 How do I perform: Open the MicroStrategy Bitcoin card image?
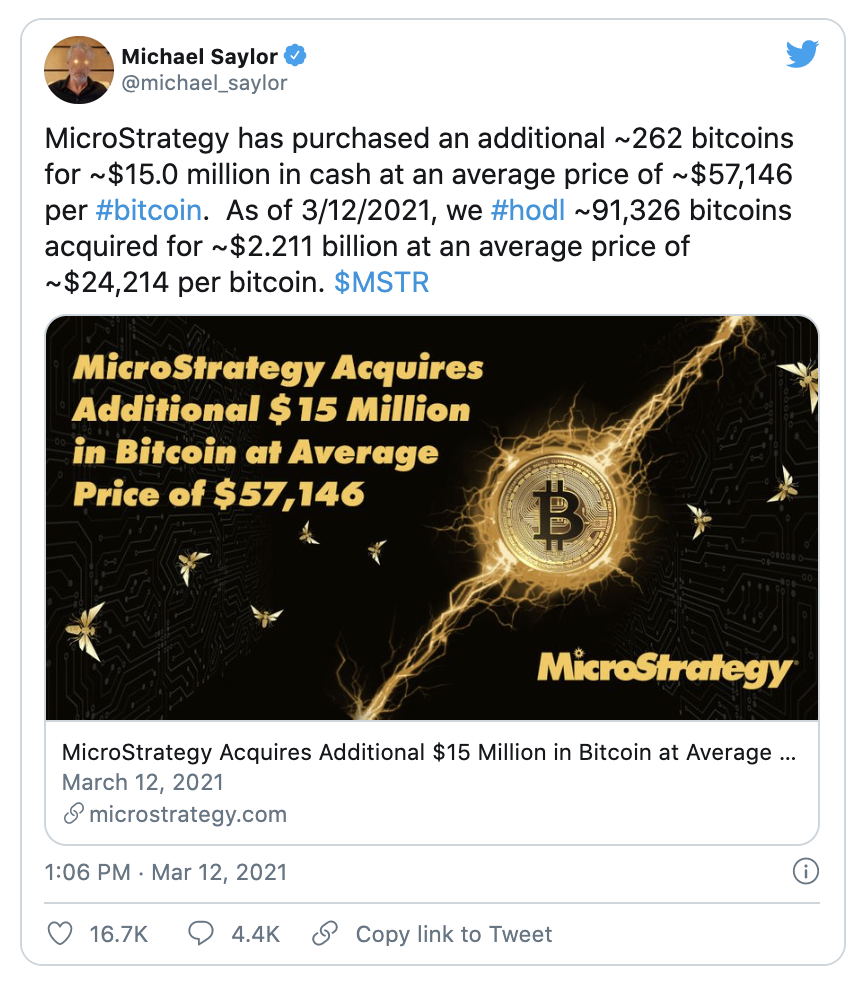pyautogui.click(x=432, y=518)
